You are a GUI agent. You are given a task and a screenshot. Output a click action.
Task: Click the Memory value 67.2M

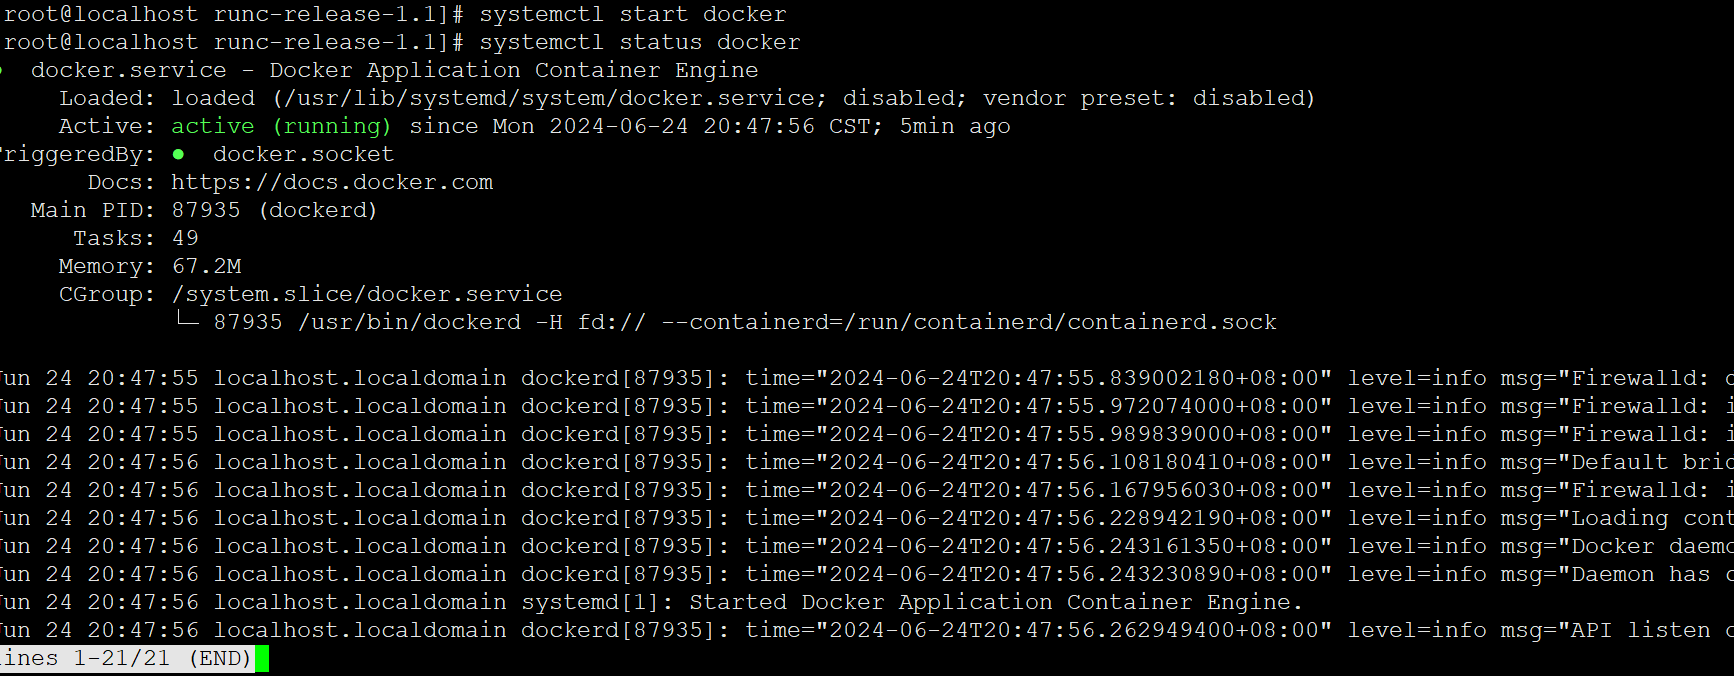pyautogui.click(x=207, y=267)
